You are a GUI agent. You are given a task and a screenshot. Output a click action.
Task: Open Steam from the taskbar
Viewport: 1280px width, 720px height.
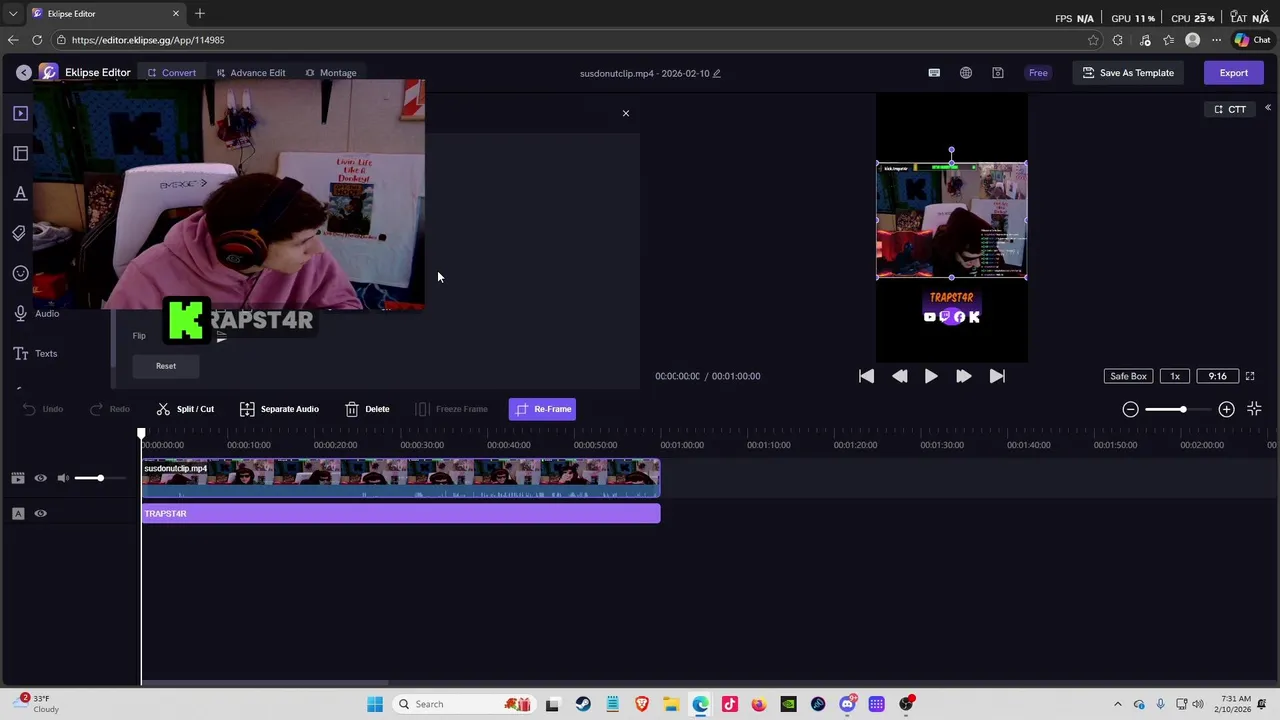(583, 704)
